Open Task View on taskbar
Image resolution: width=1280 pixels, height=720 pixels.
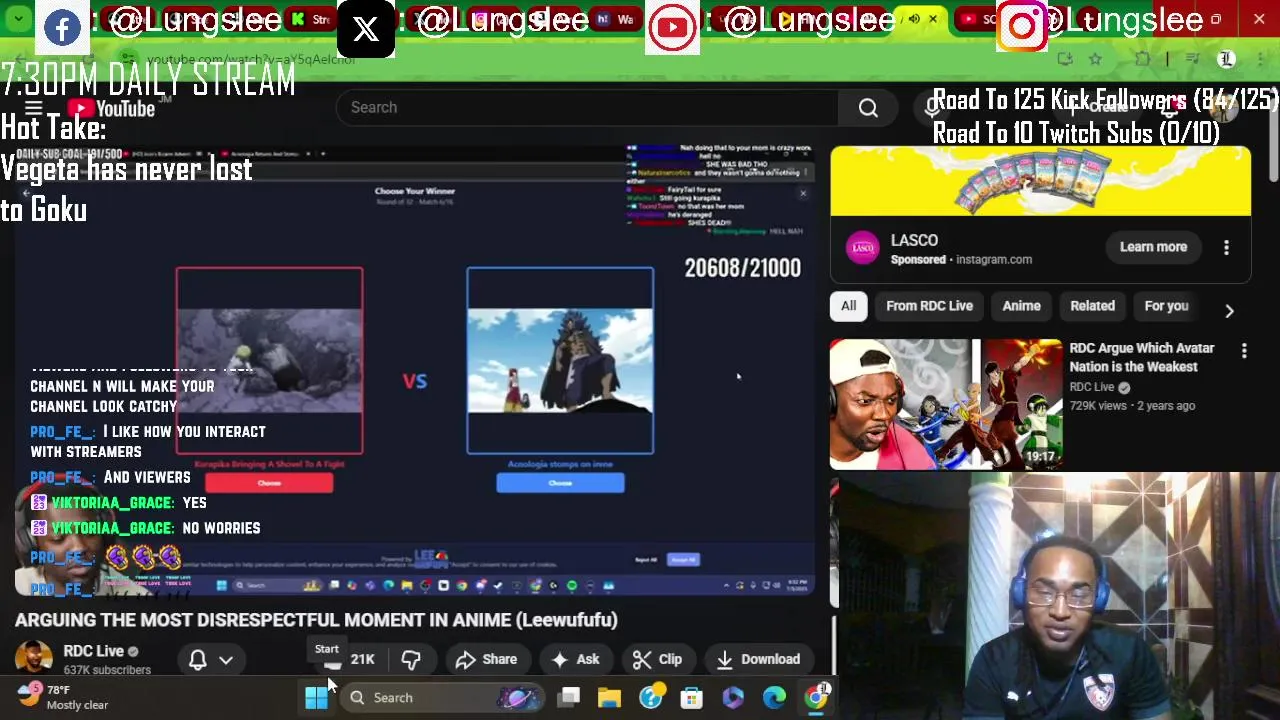(569, 697)
